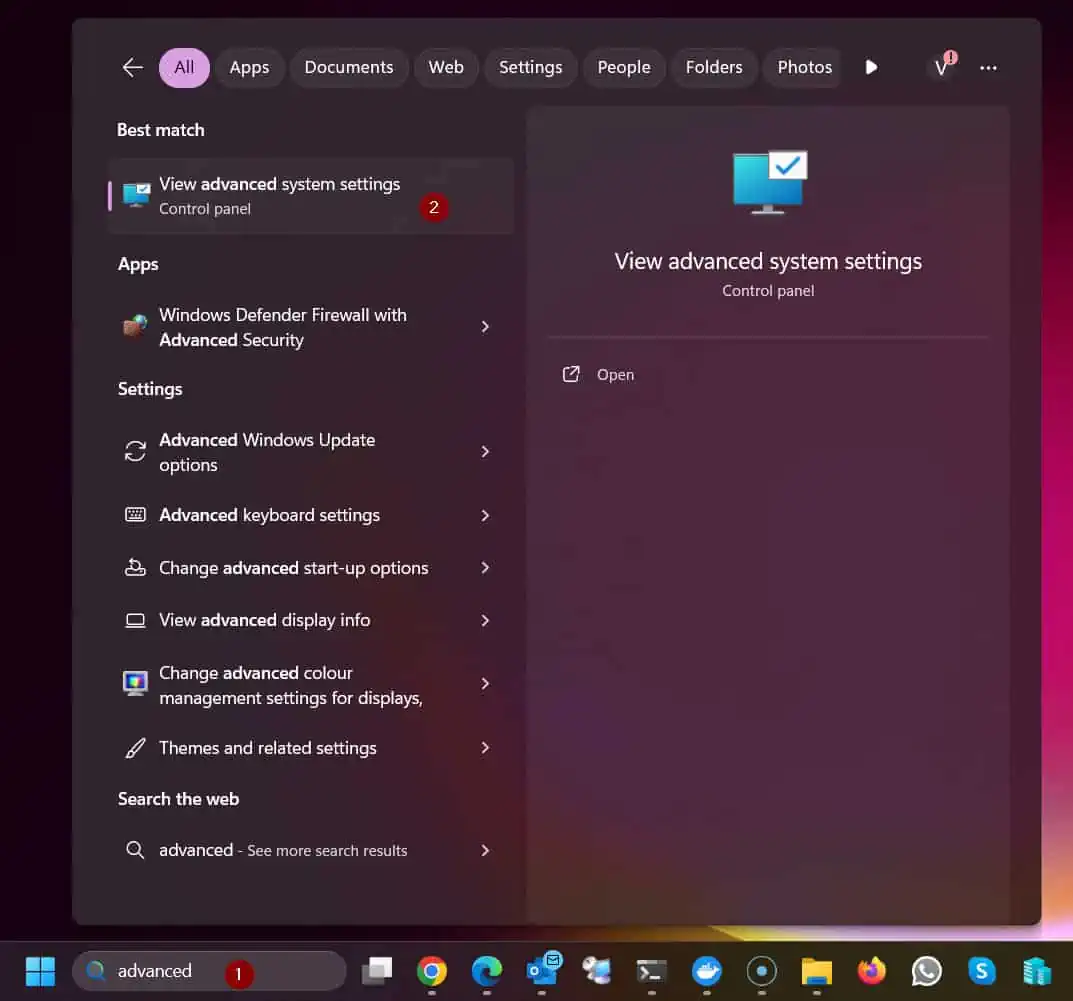Expand View advanced display info chevron

pyautogui.click(x=485, y=620)
